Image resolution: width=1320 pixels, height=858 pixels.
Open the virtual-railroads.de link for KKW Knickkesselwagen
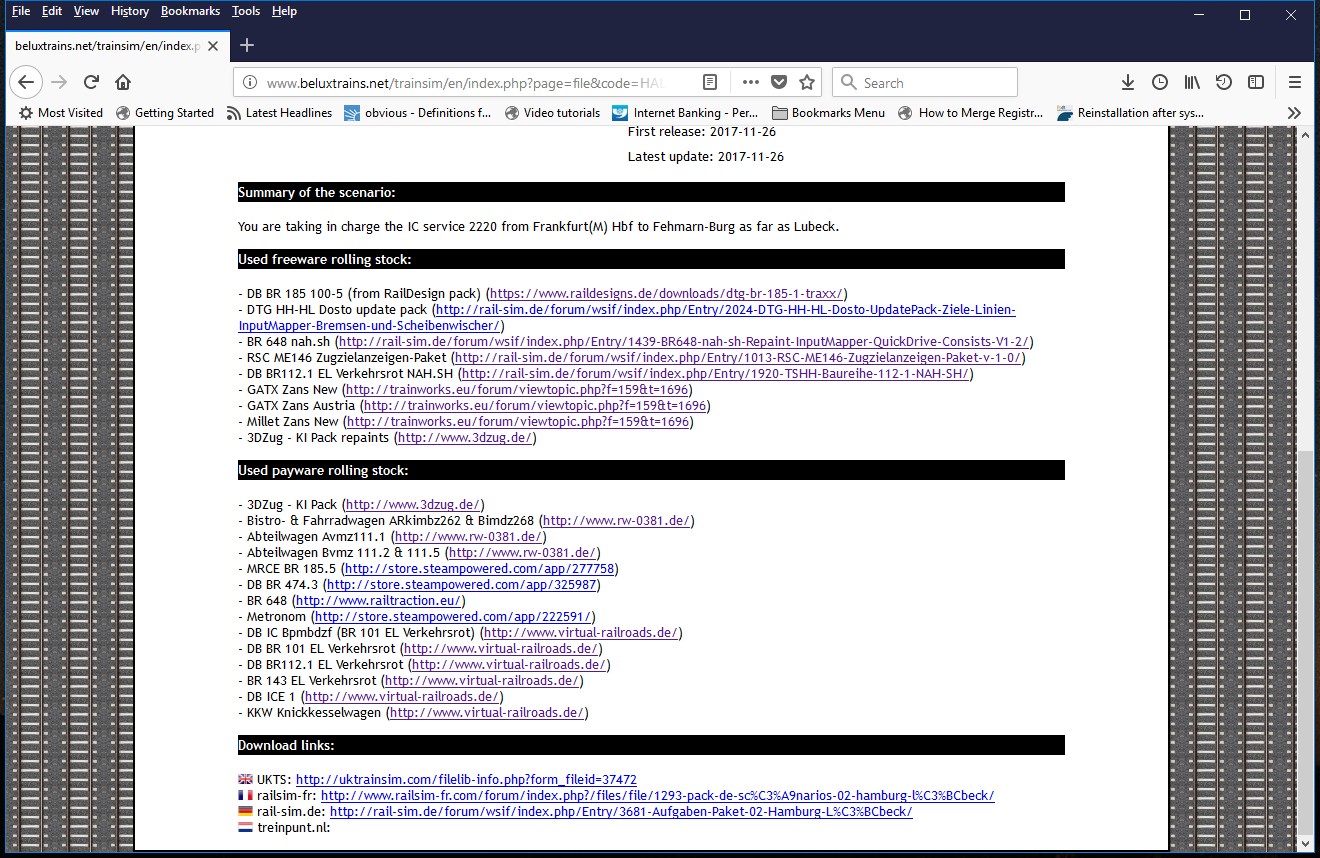487,713
